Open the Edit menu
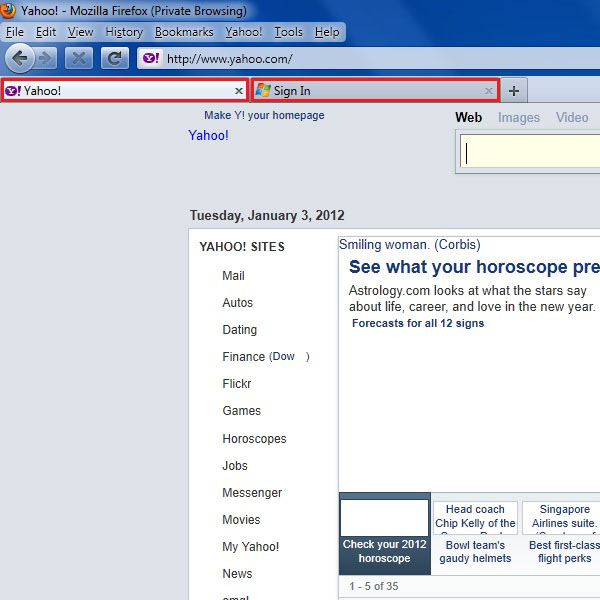The height and width of the screenshot is (600, 600). click(x=46, y=32)
